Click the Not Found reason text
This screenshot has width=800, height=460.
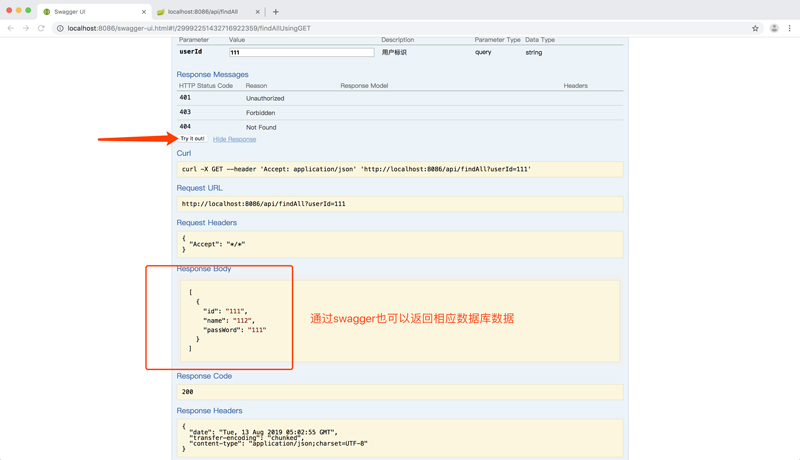point(261,127)
